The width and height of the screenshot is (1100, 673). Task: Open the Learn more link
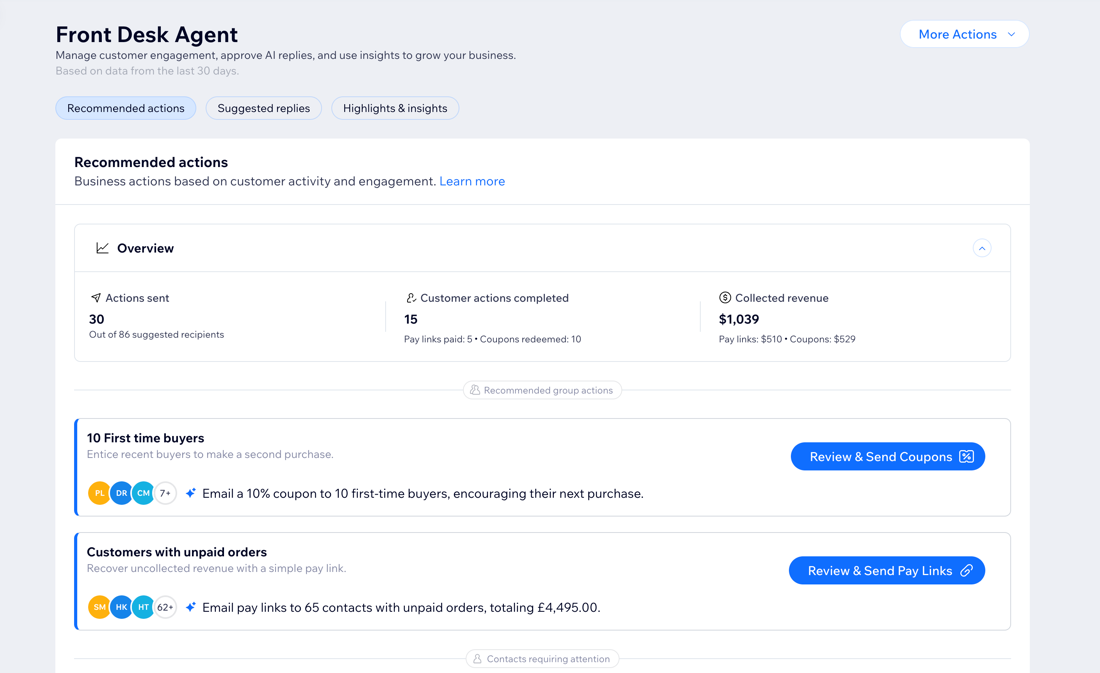(471, 181)
